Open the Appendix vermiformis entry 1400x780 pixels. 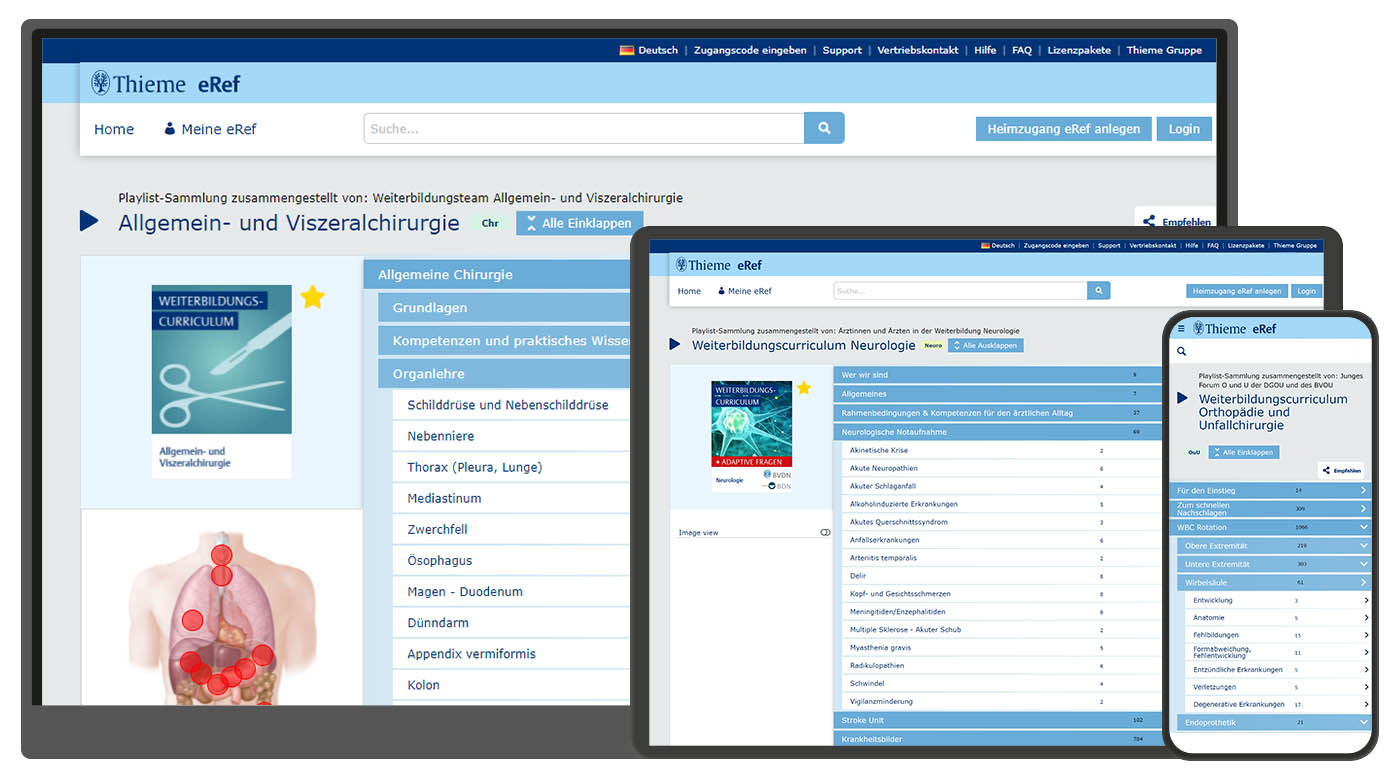click(511, 654)
